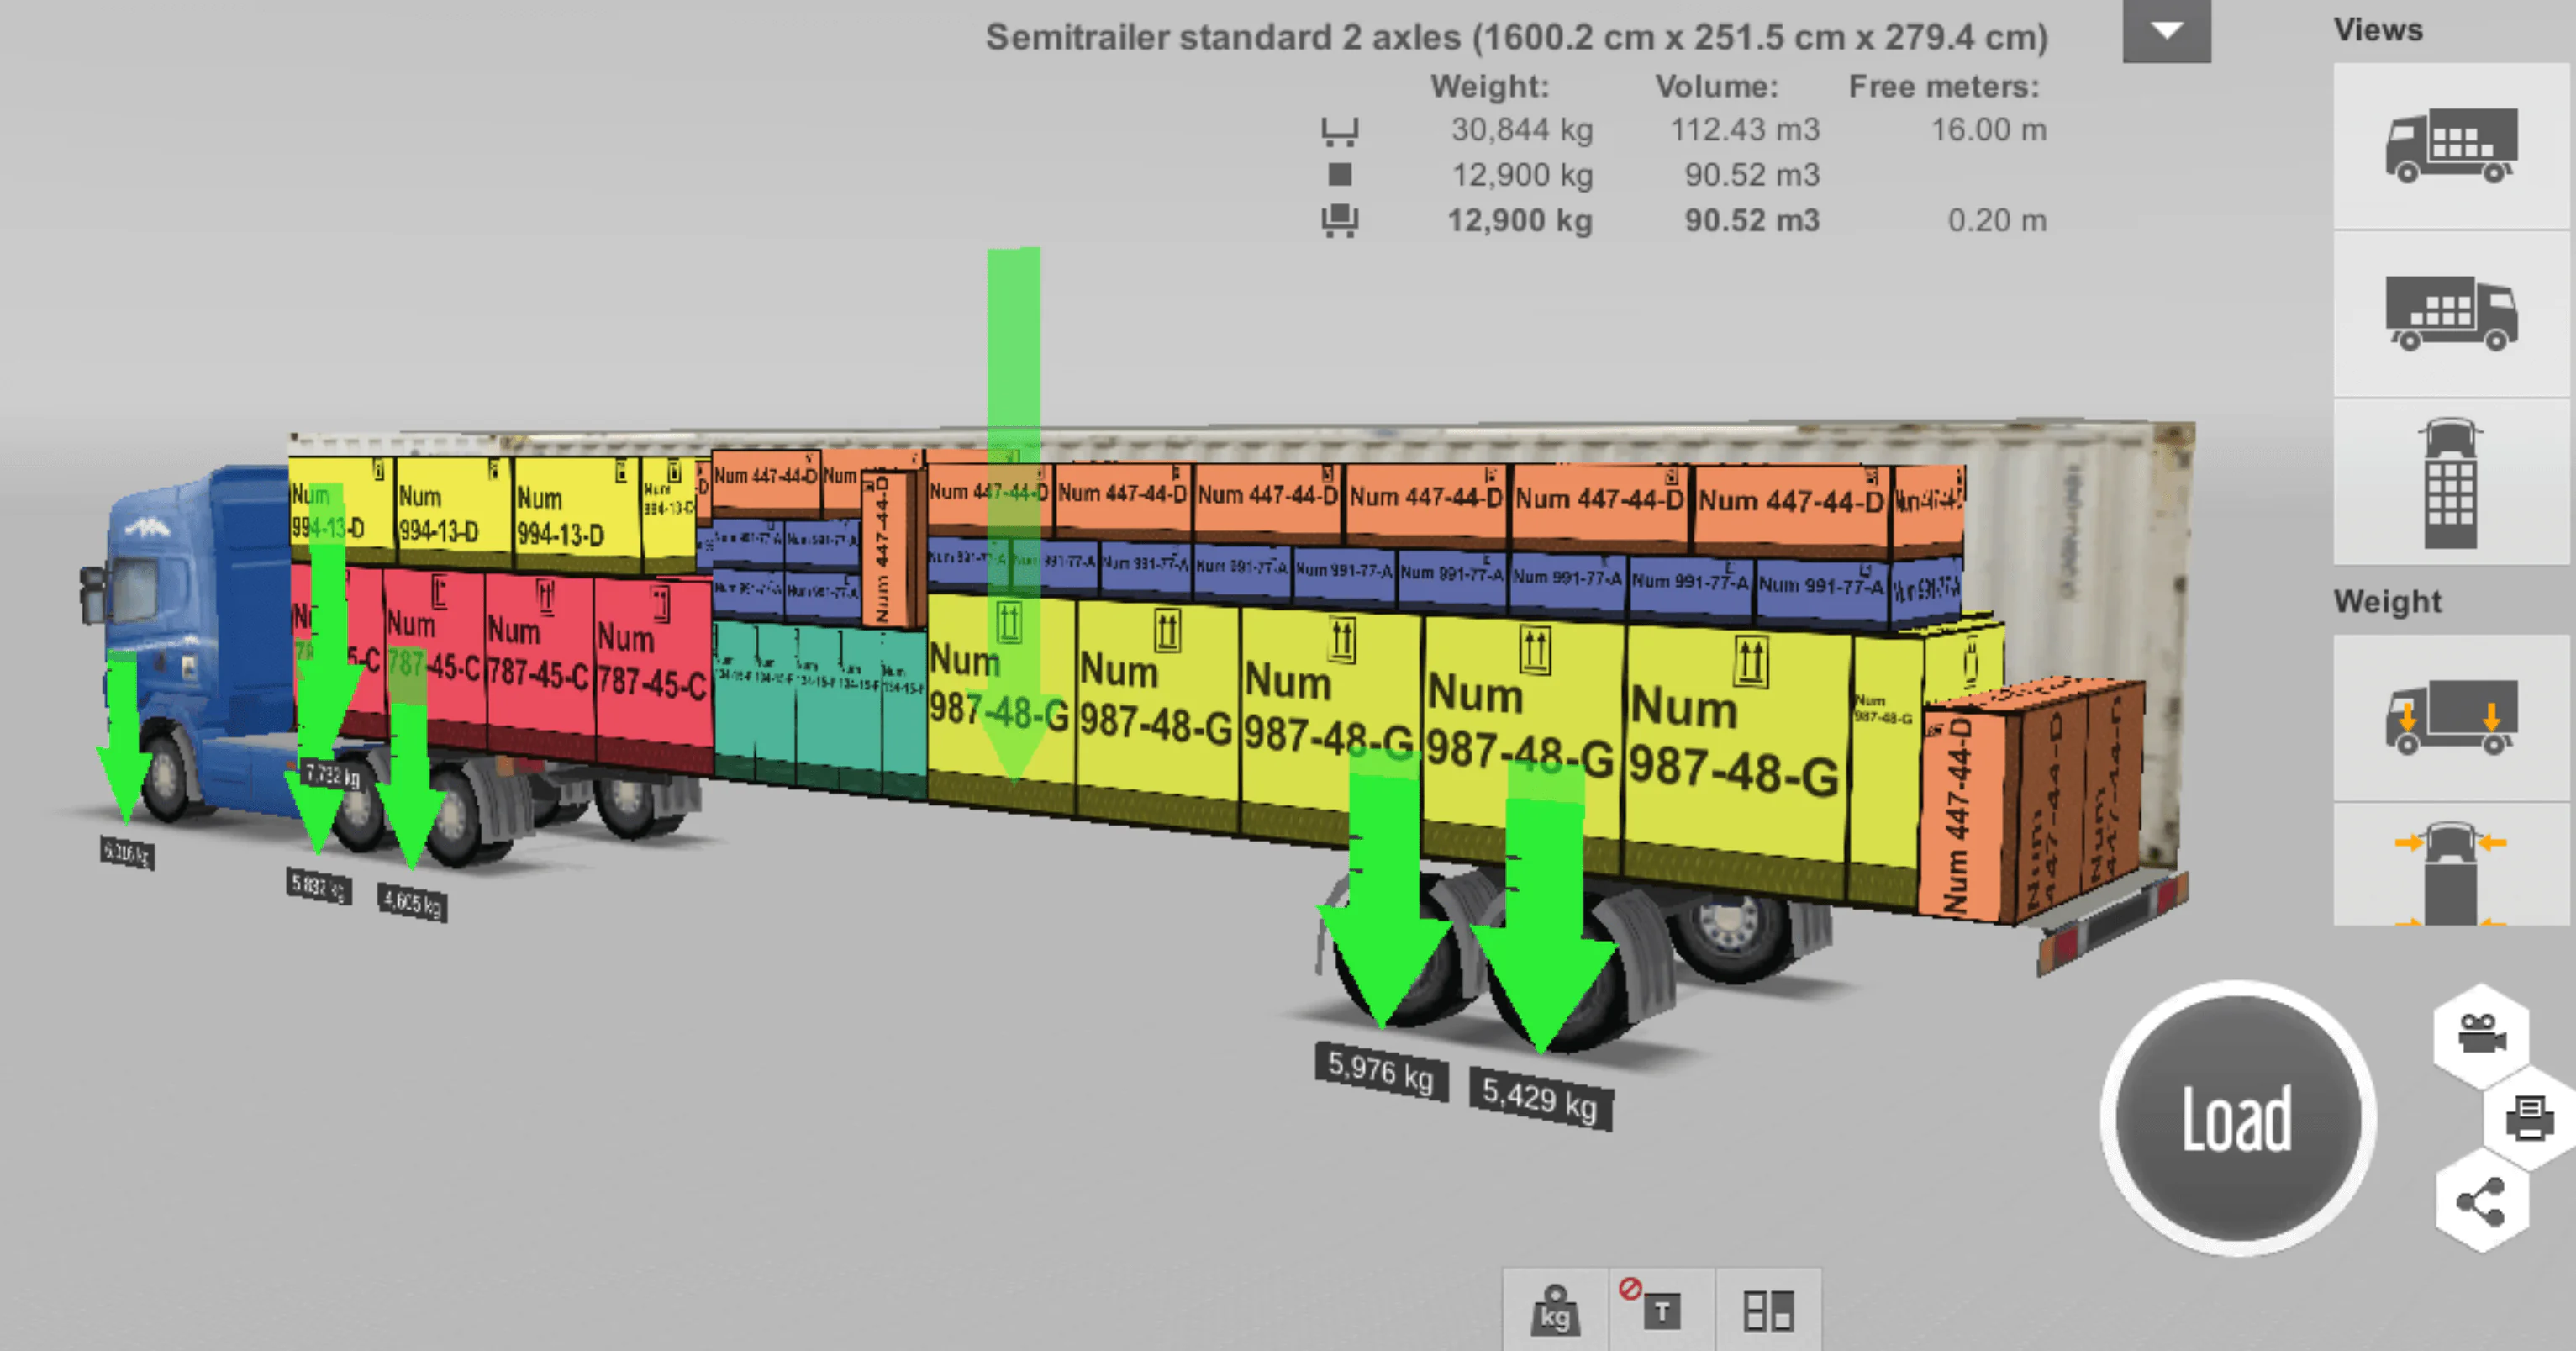This screenshot has width=2576, height=1351.
Task: Click the 112.43 m3 volume value
Action: 1744,130
